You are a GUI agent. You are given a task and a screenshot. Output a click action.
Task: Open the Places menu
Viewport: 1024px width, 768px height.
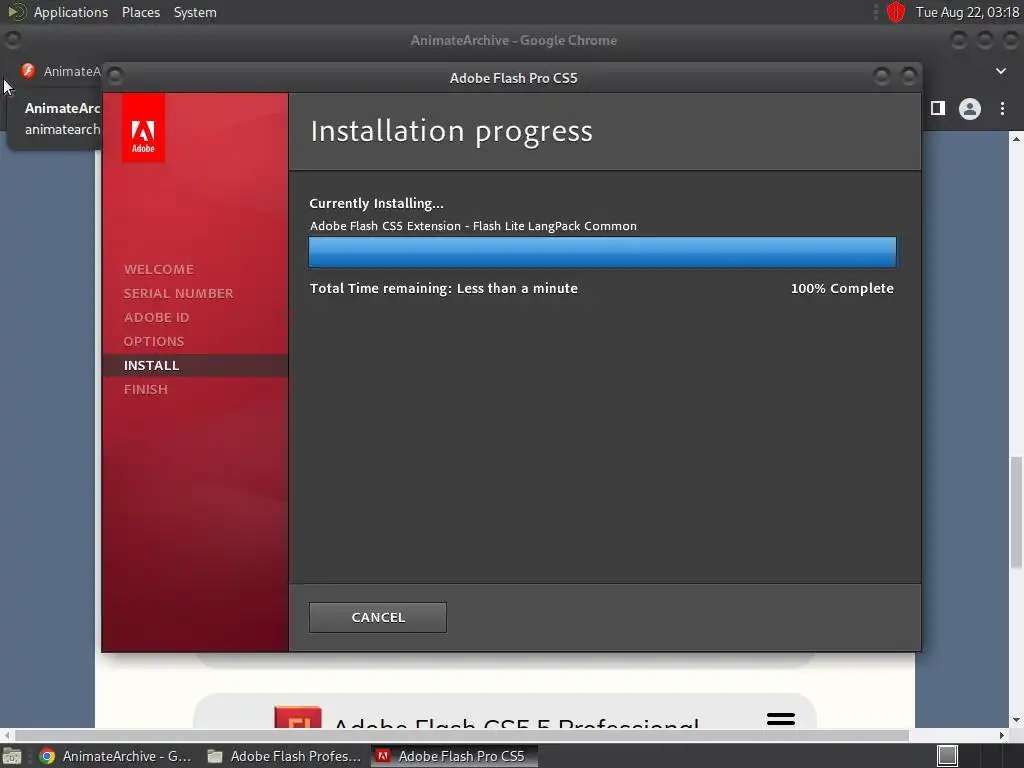pos(140,12)
